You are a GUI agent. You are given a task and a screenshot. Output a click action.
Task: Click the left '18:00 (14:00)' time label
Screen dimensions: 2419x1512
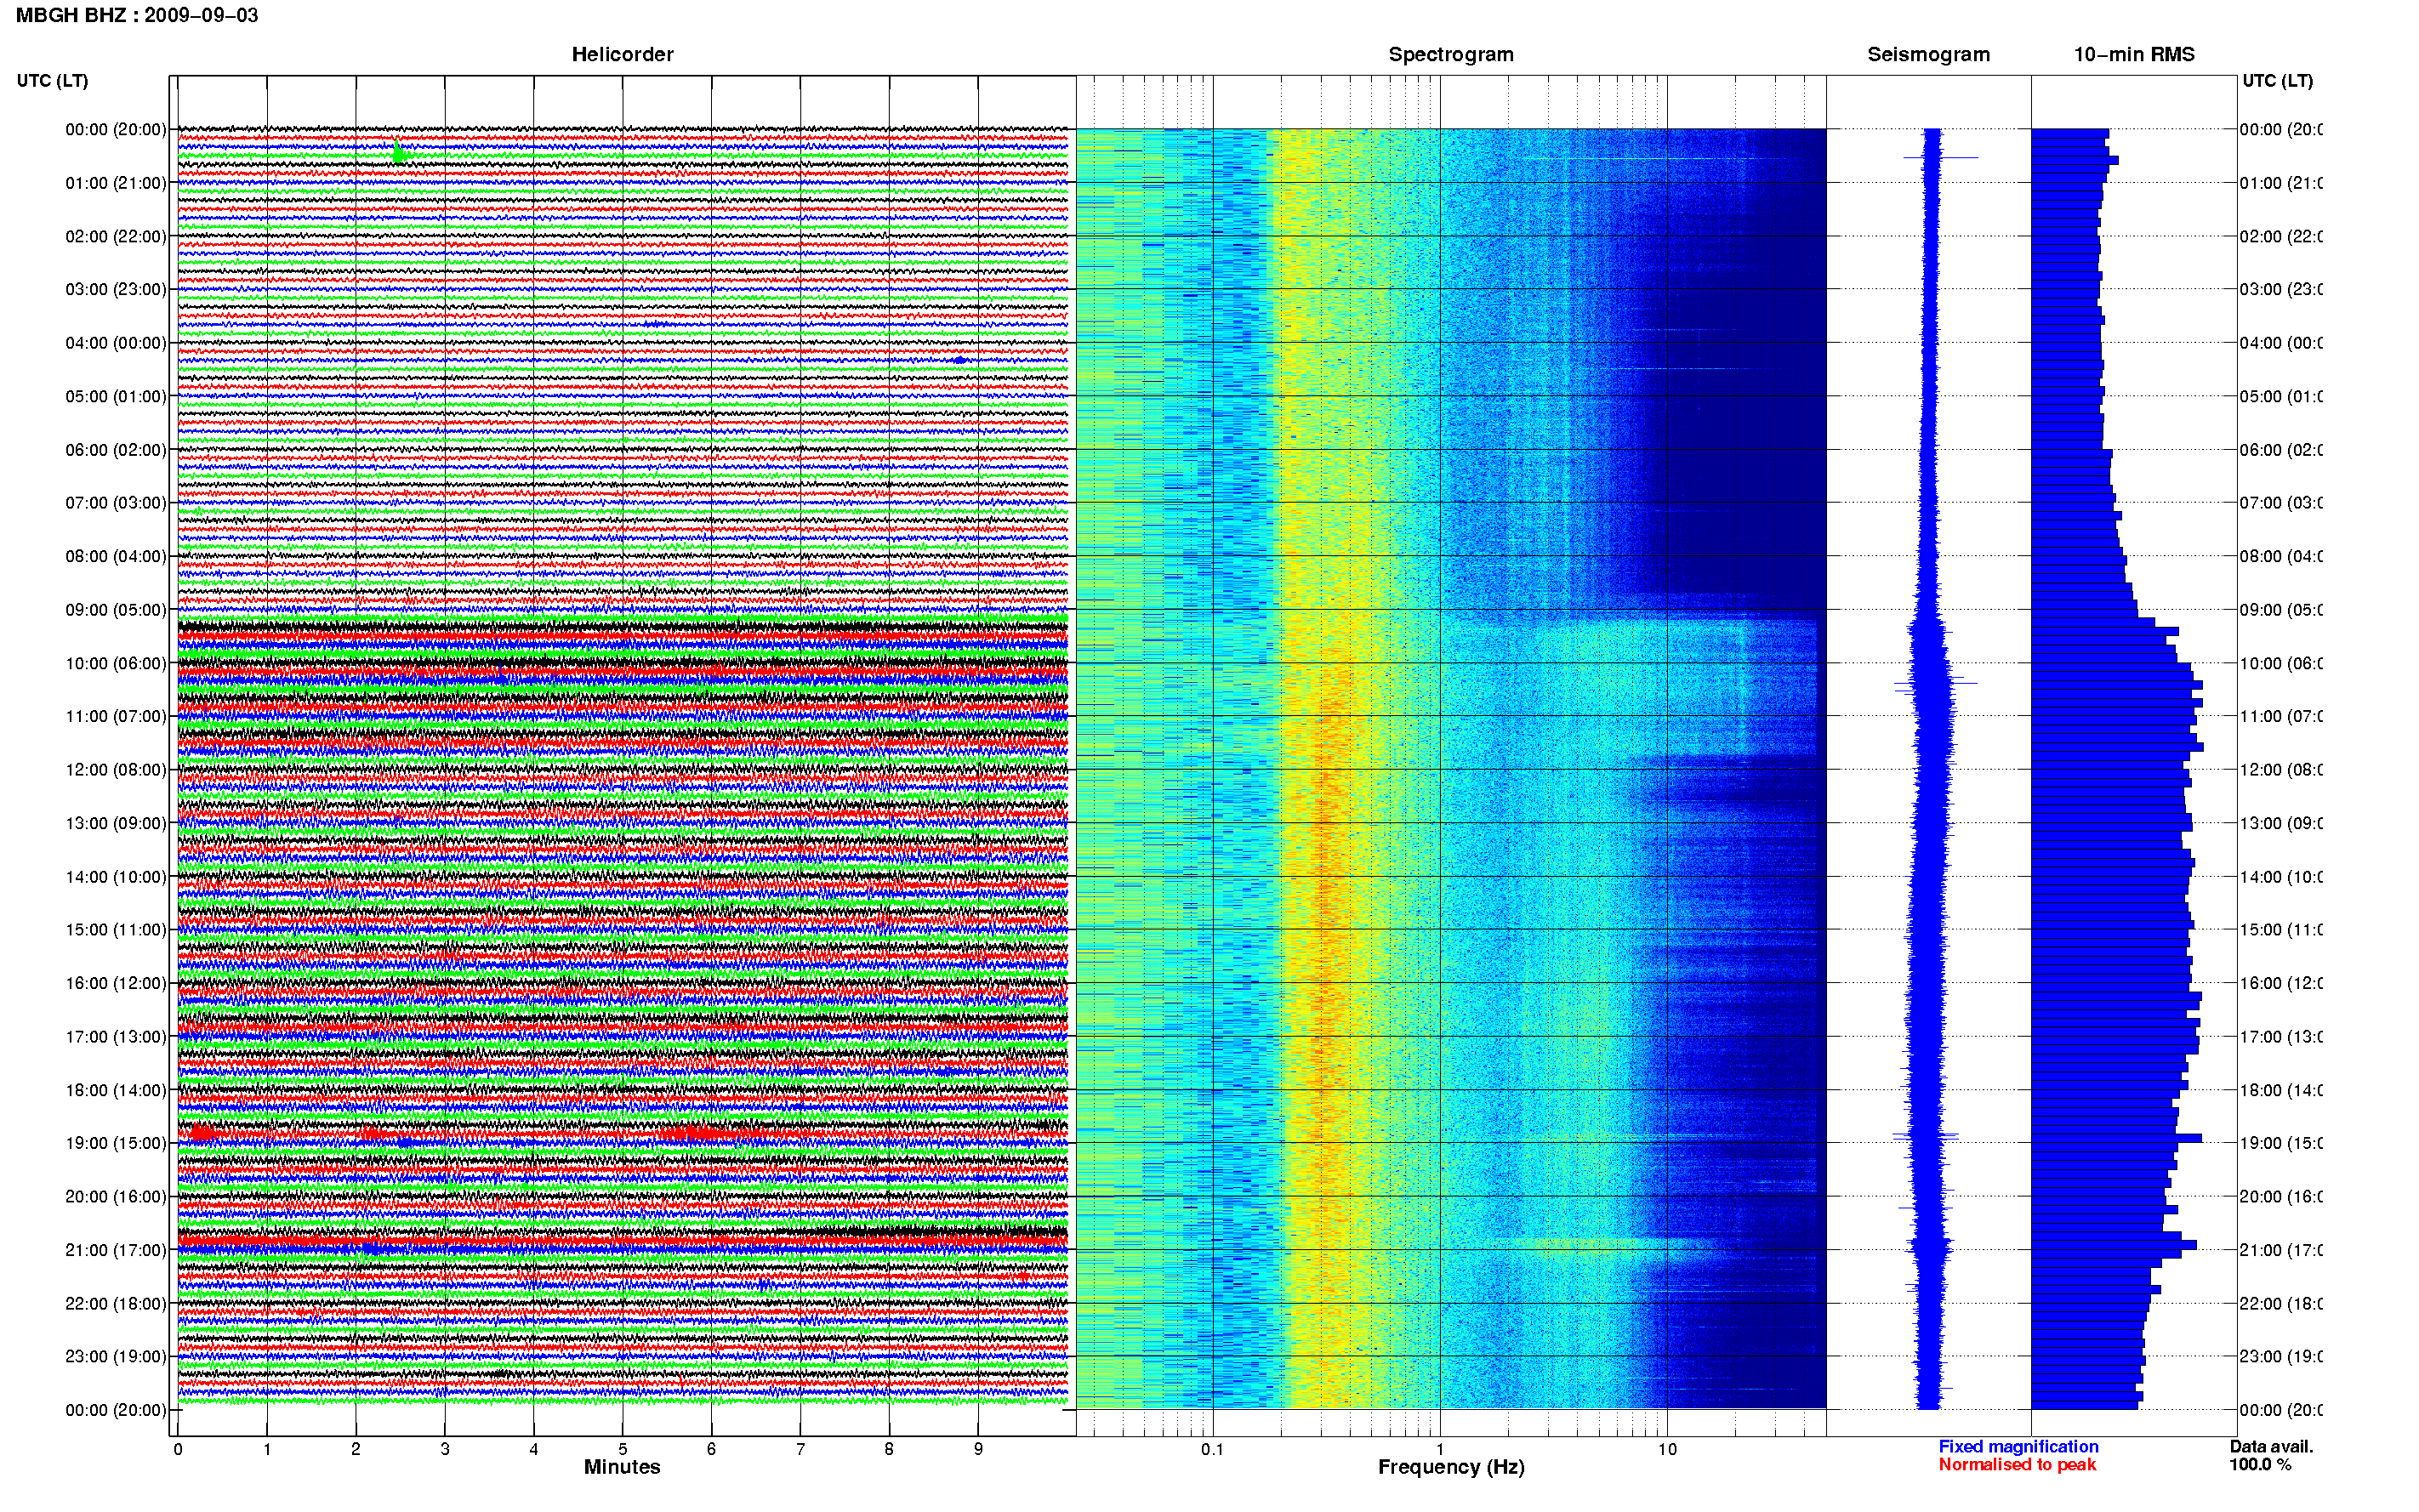pyautogui.click(x=116, y=1090)
